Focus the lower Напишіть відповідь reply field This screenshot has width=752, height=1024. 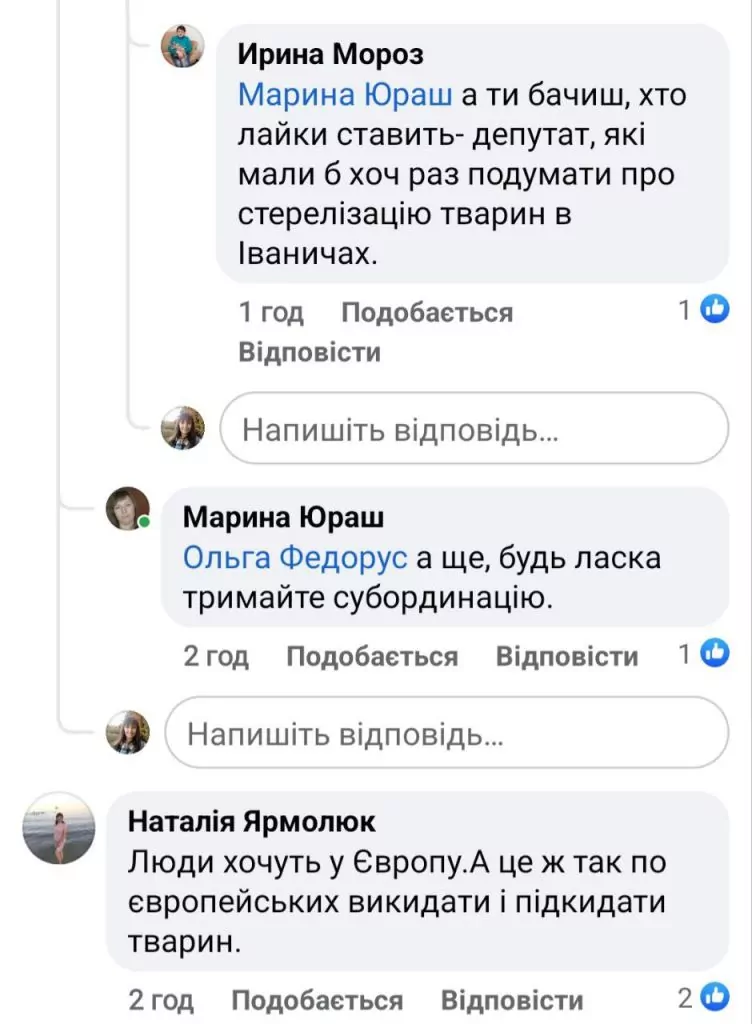pos(446,734)
